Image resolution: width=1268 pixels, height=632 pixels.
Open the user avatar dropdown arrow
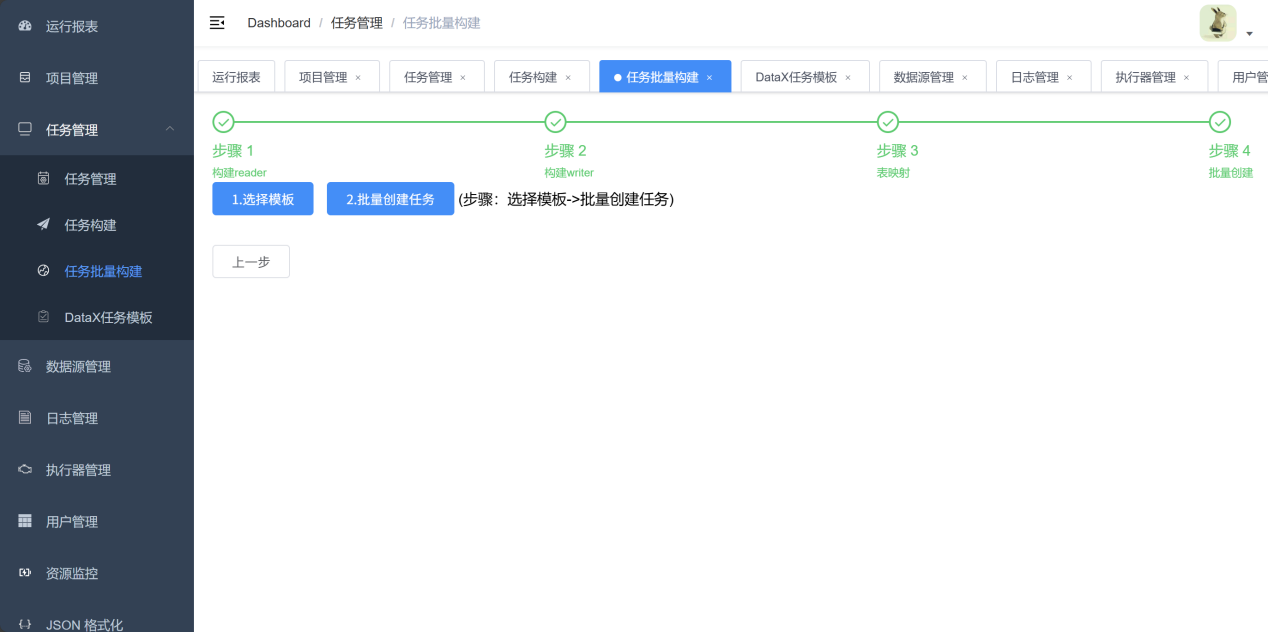pos(1249,34)
